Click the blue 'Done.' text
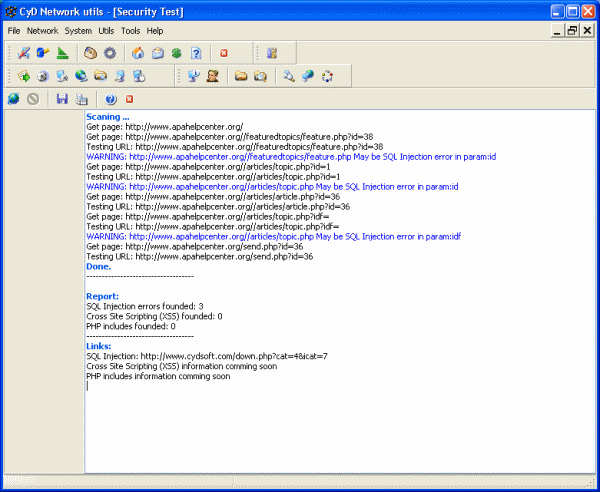The height and width of the screenshot is (492, 600). 98,266
